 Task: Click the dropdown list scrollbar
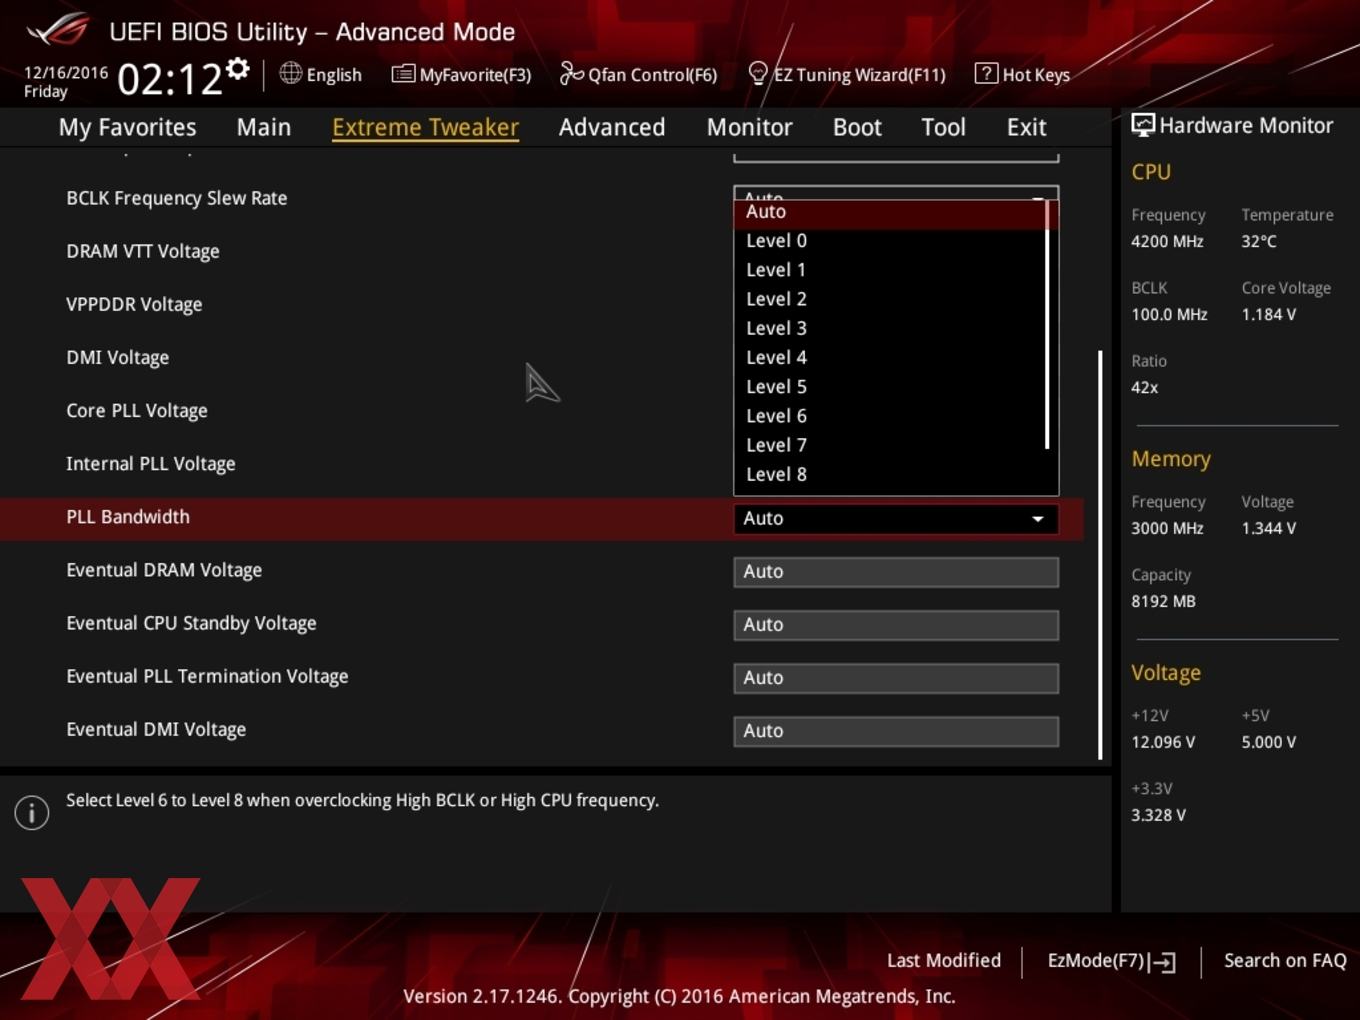click(x=1047, y=324)
